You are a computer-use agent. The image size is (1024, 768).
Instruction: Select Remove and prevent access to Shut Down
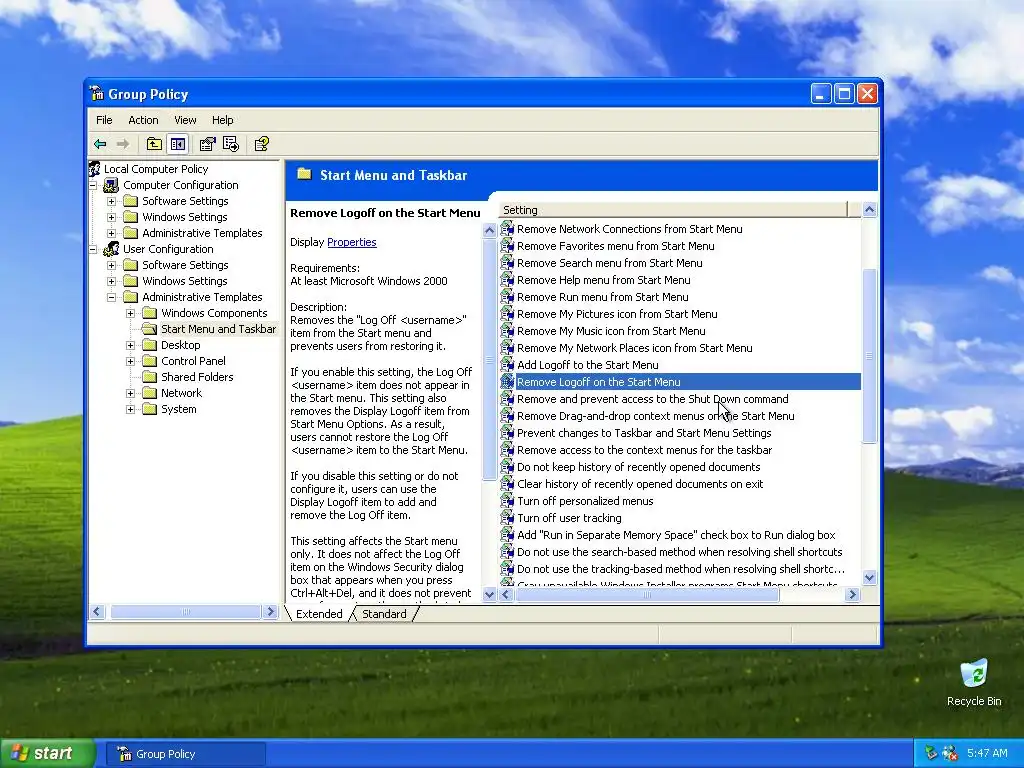(652, 399)
